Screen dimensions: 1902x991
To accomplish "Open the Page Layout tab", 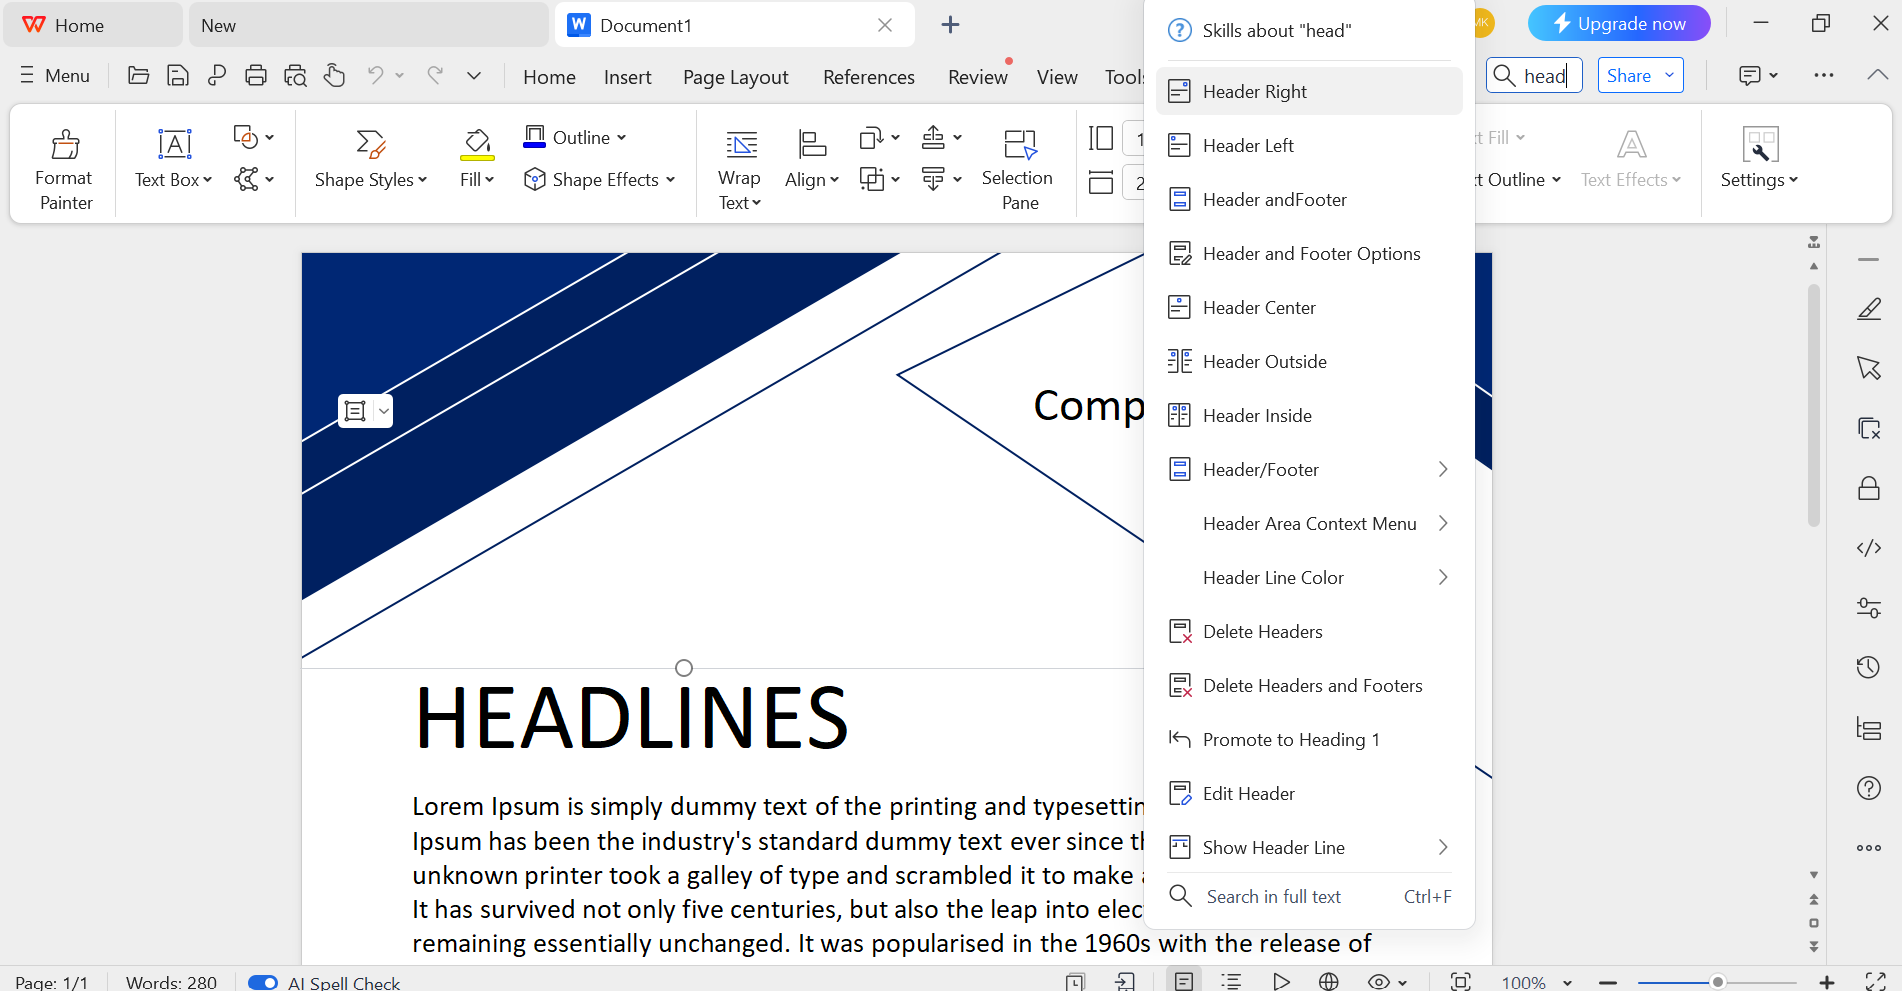I will tap(735, 77).
